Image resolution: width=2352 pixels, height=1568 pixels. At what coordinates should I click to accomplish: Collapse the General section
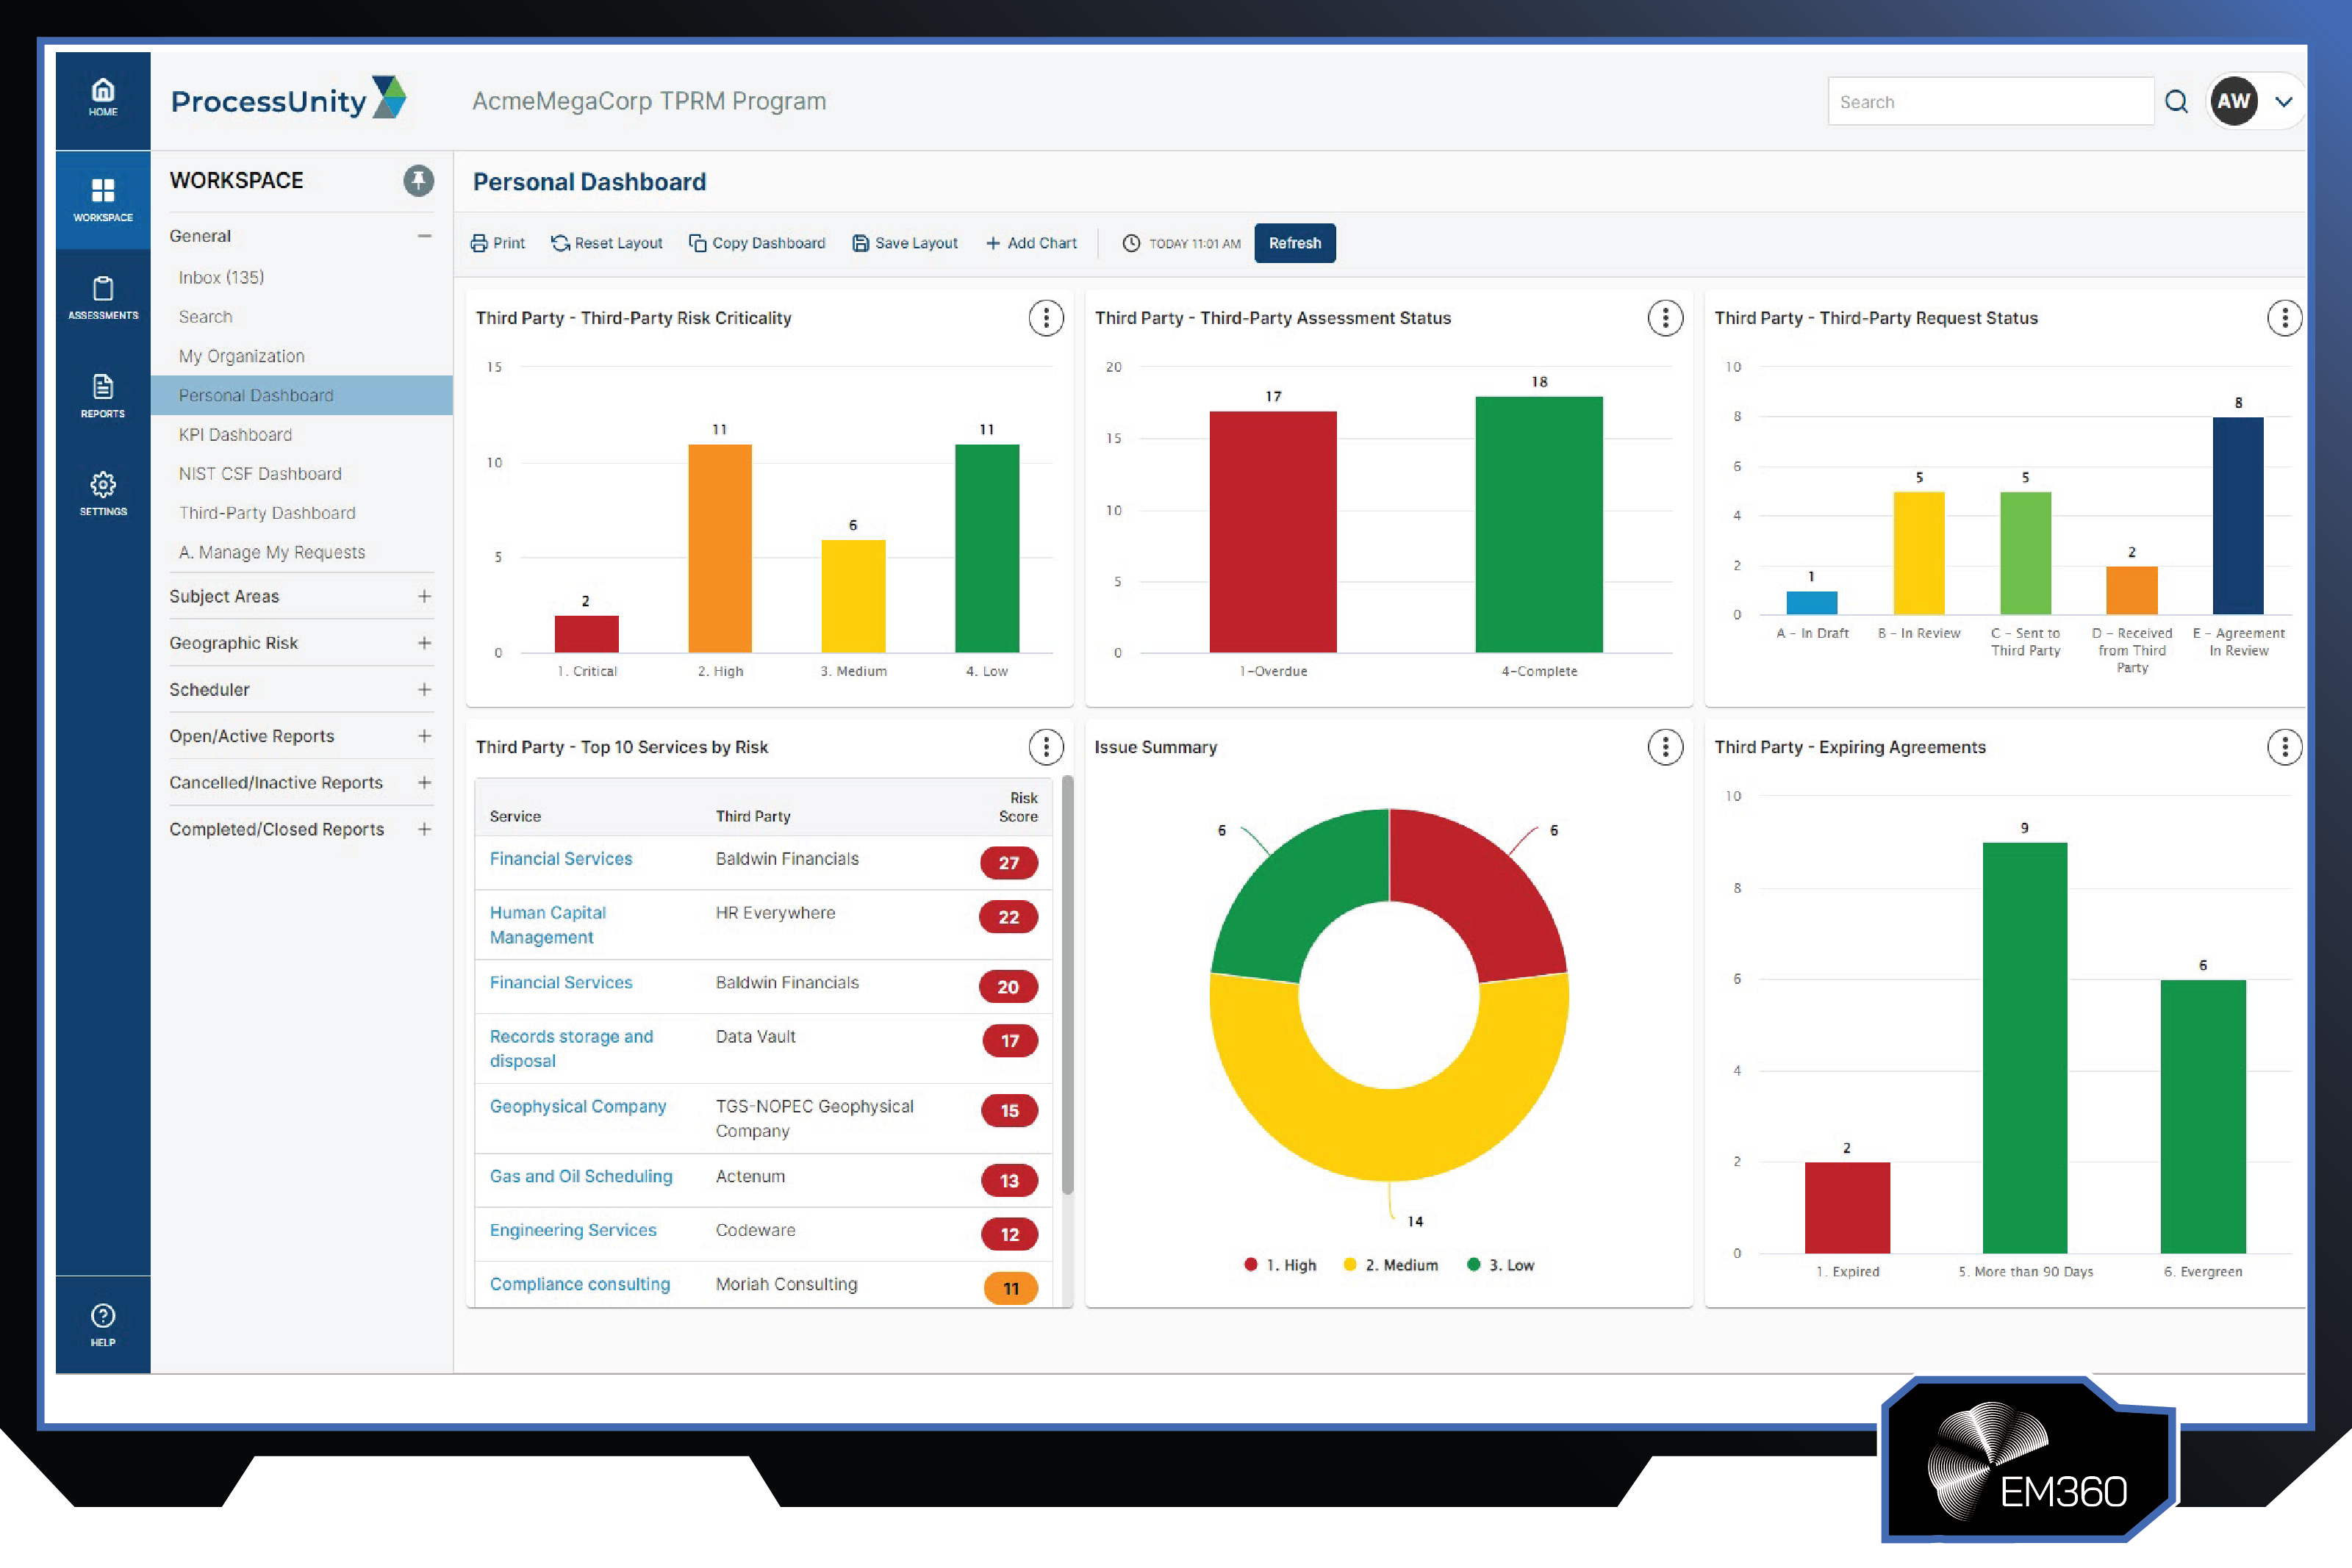424,236
